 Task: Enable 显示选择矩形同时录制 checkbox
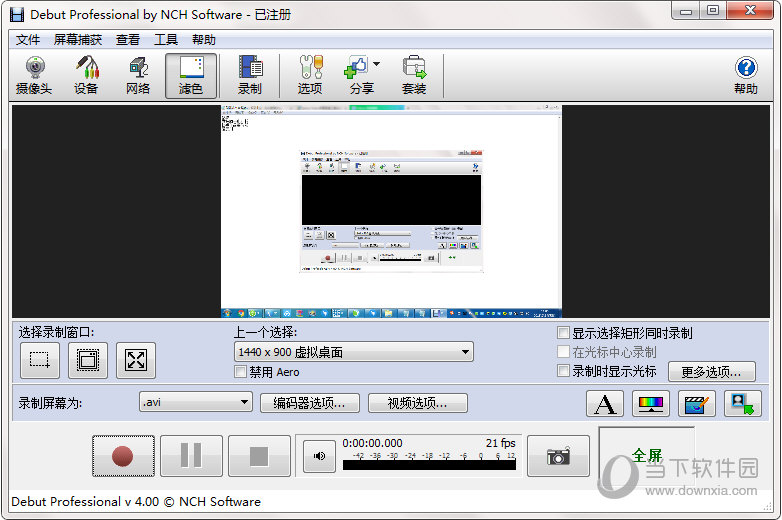[x=563, y=333]
